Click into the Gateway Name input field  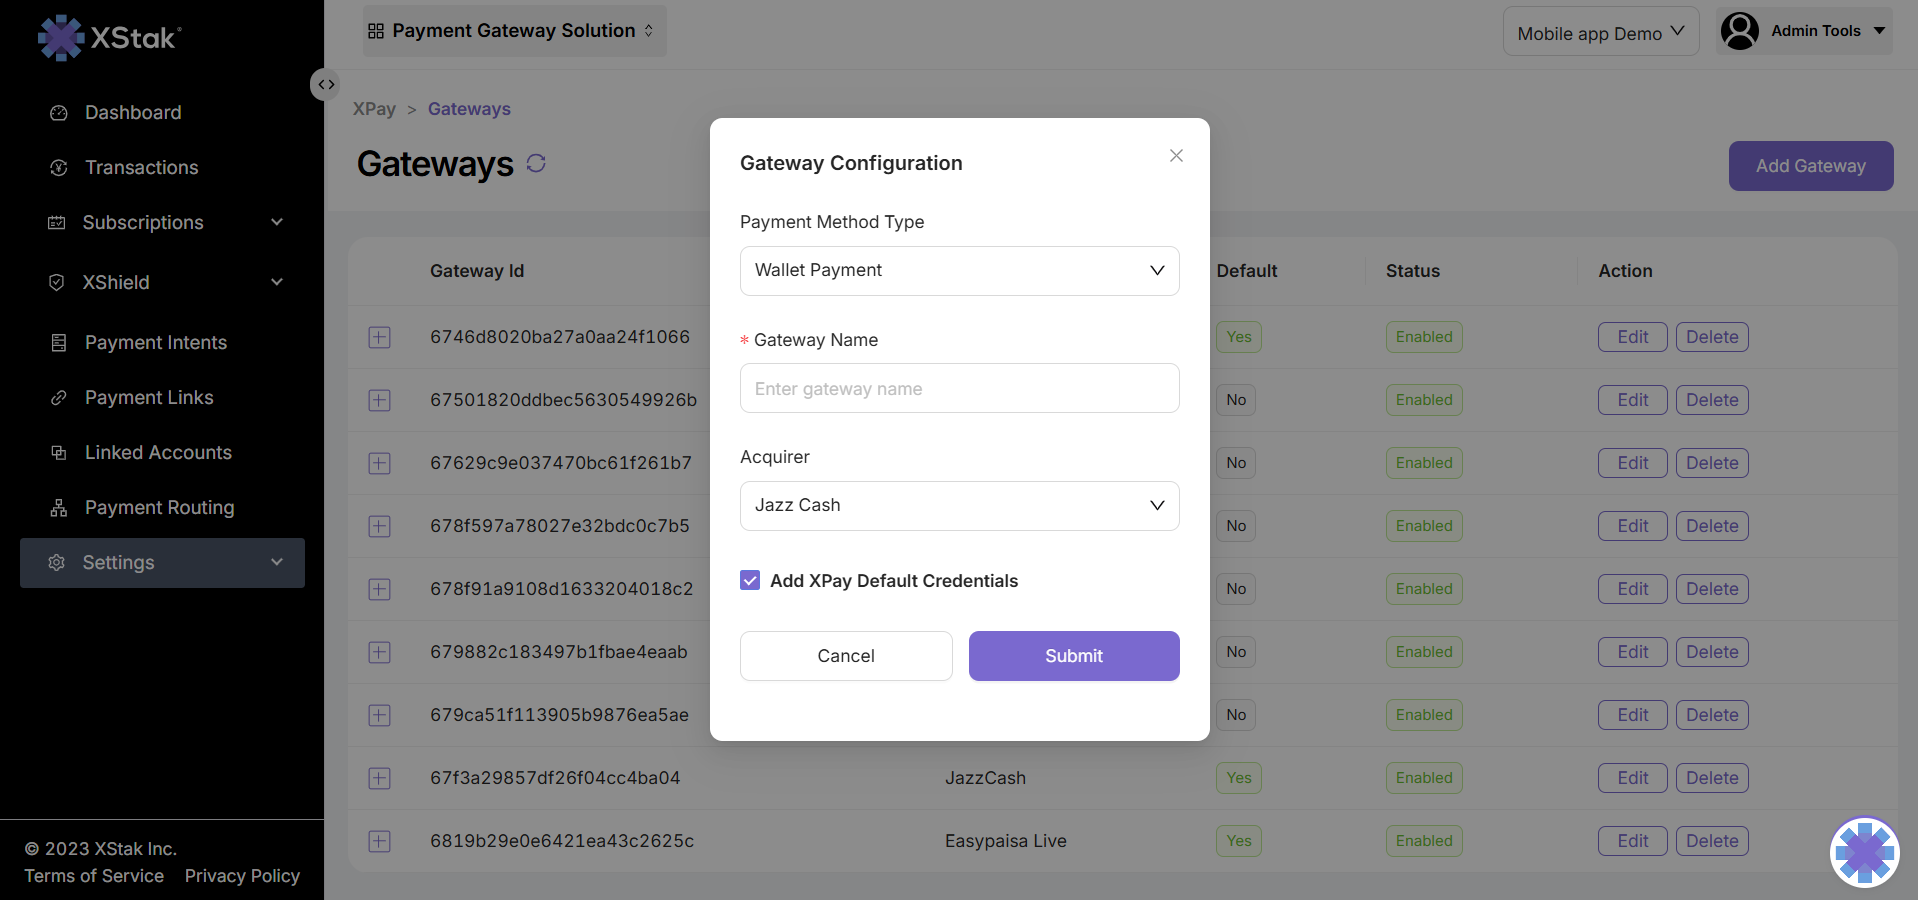[959, 389]
